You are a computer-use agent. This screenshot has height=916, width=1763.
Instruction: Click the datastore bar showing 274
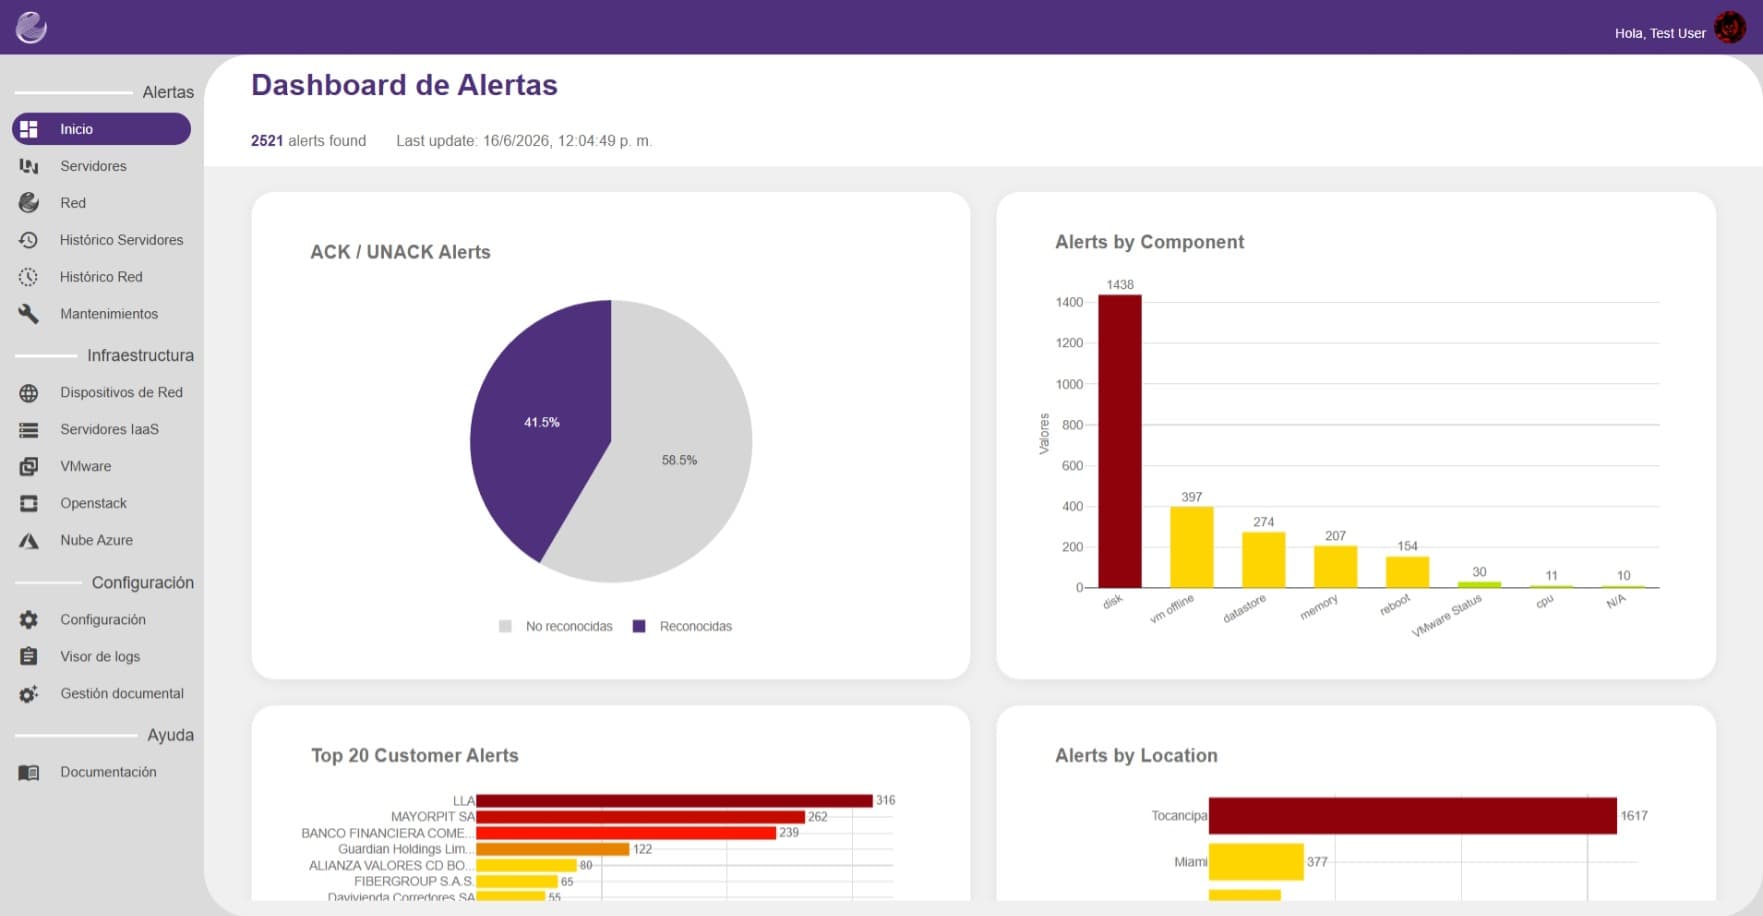point(1264,560)
